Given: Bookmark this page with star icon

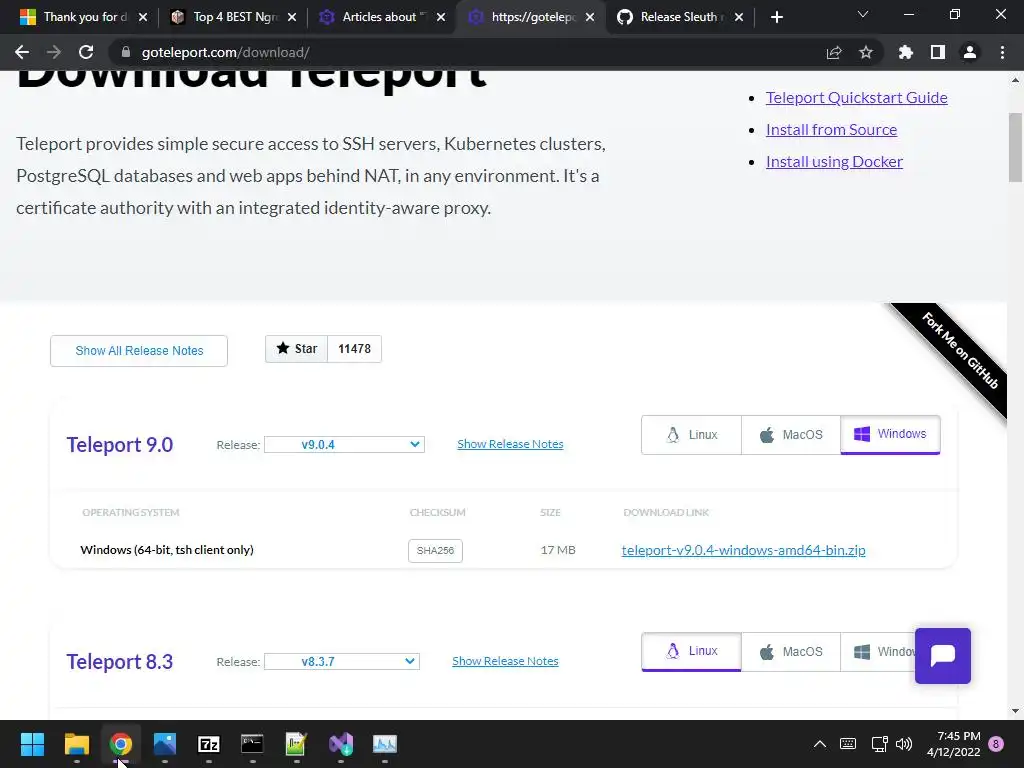Looking at the screenshot, I should point(866,52).
